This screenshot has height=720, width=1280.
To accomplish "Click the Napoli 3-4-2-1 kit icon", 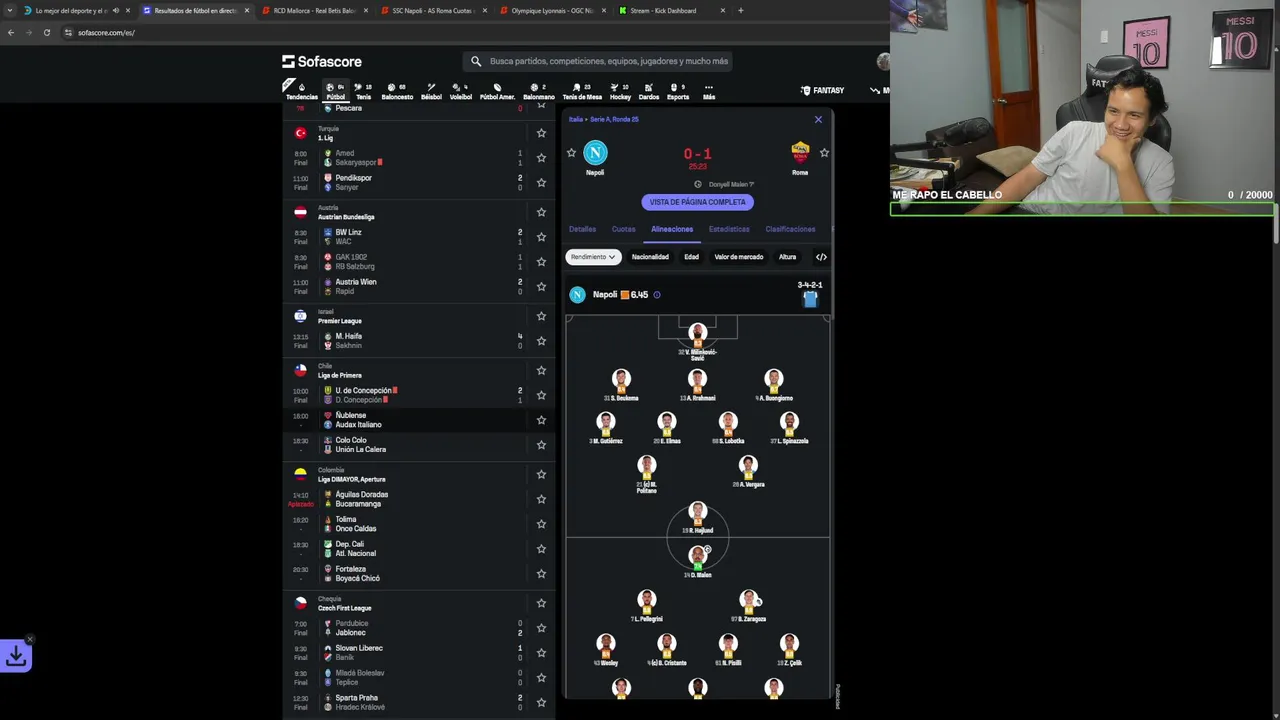I will 810,298.
